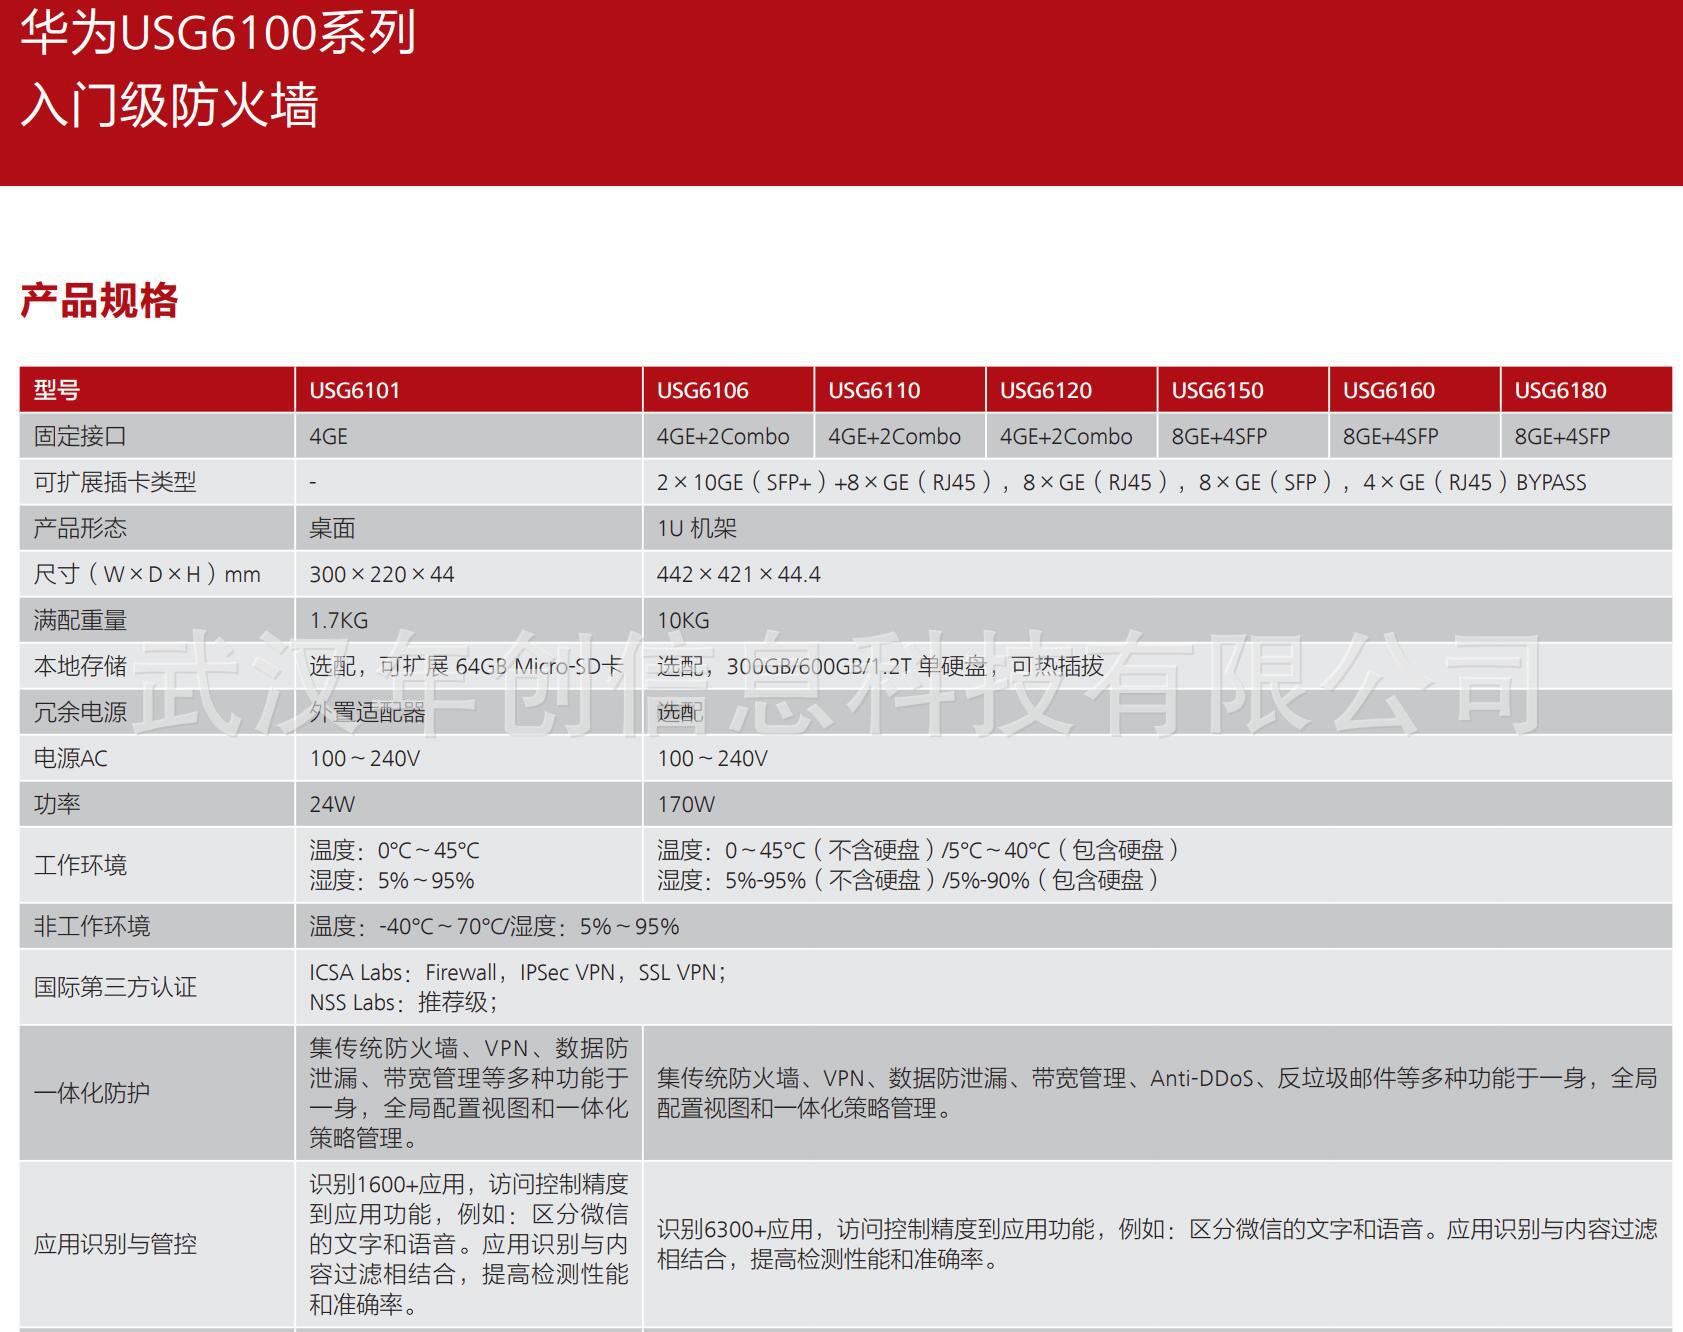Click the "非工作环境" row label
1683x1332 pixels.
tap(92, 926)
